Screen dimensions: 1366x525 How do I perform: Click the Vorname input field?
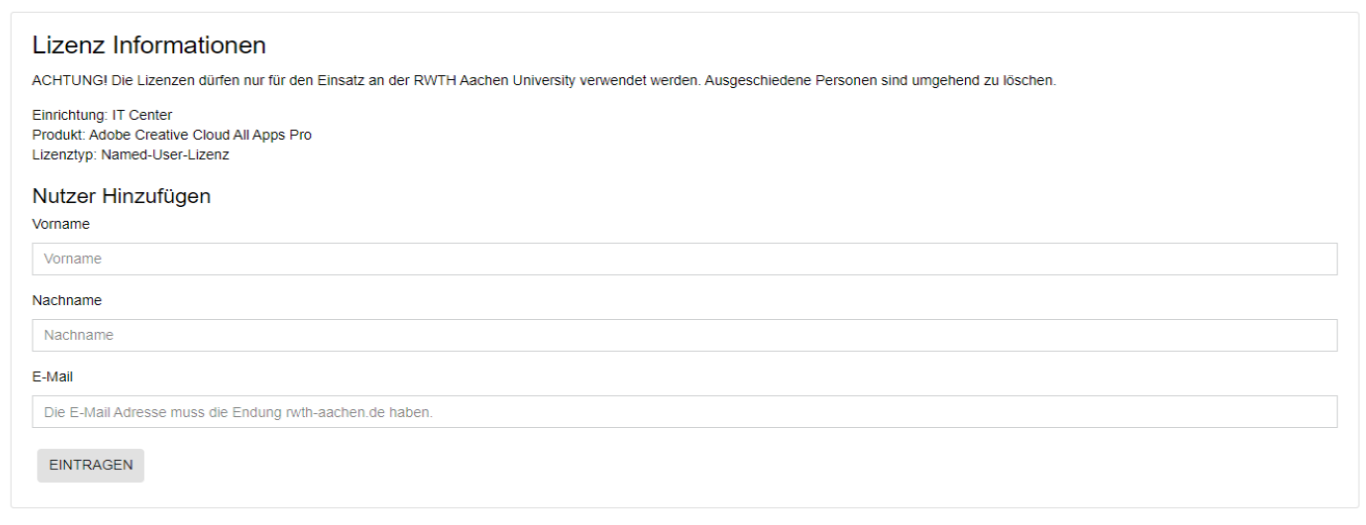pyautogui.click(x=684, y=259)
